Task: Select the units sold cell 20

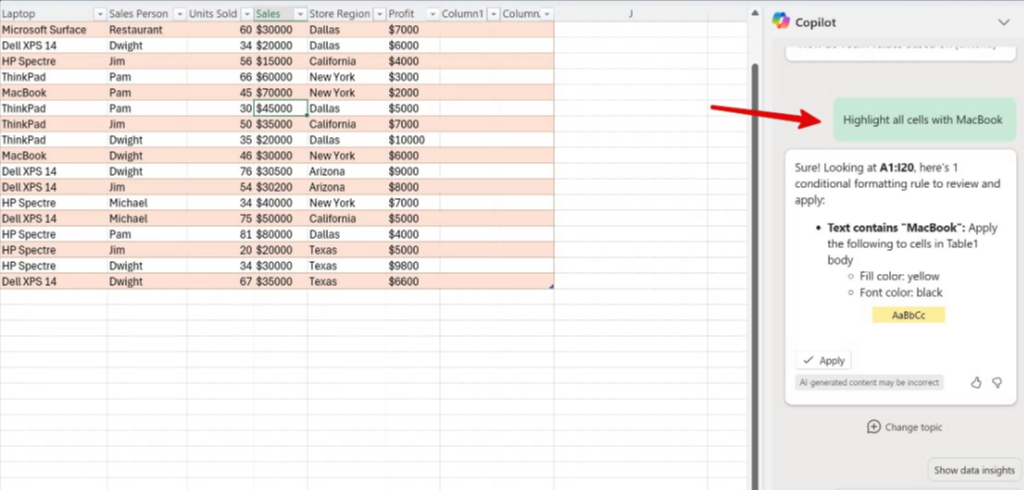Action: click(220, 250)
